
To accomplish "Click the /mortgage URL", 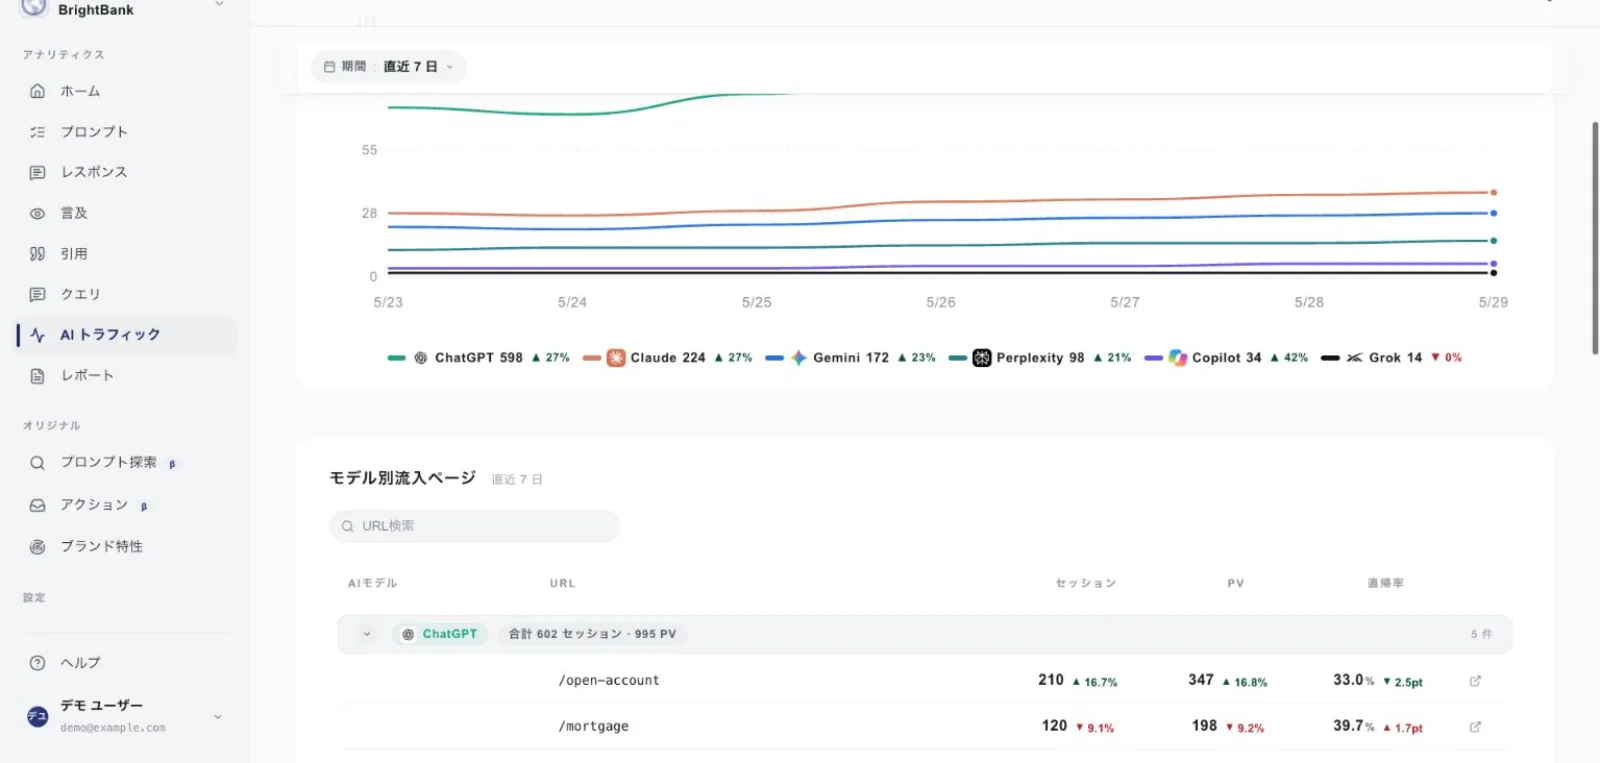I will point(594,727).
